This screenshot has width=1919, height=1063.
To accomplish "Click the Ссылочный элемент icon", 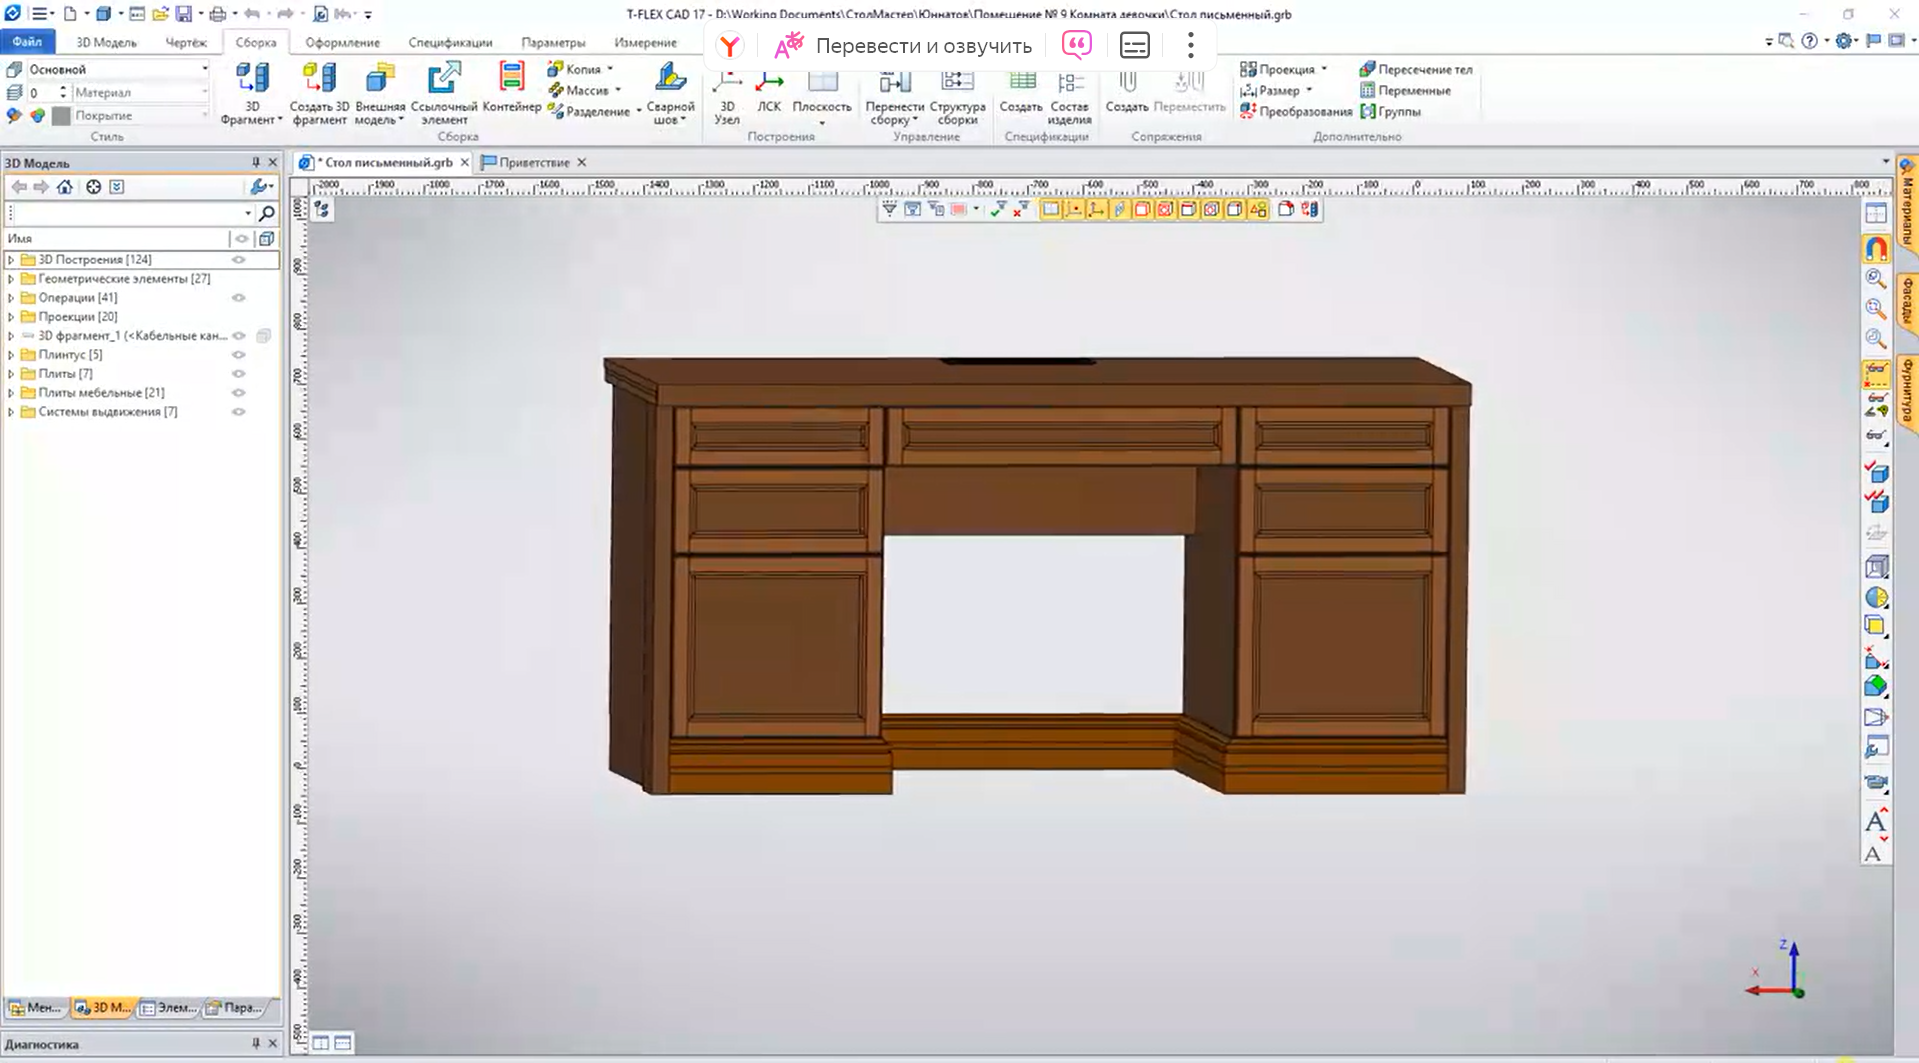I will click(x=444, y=93).
